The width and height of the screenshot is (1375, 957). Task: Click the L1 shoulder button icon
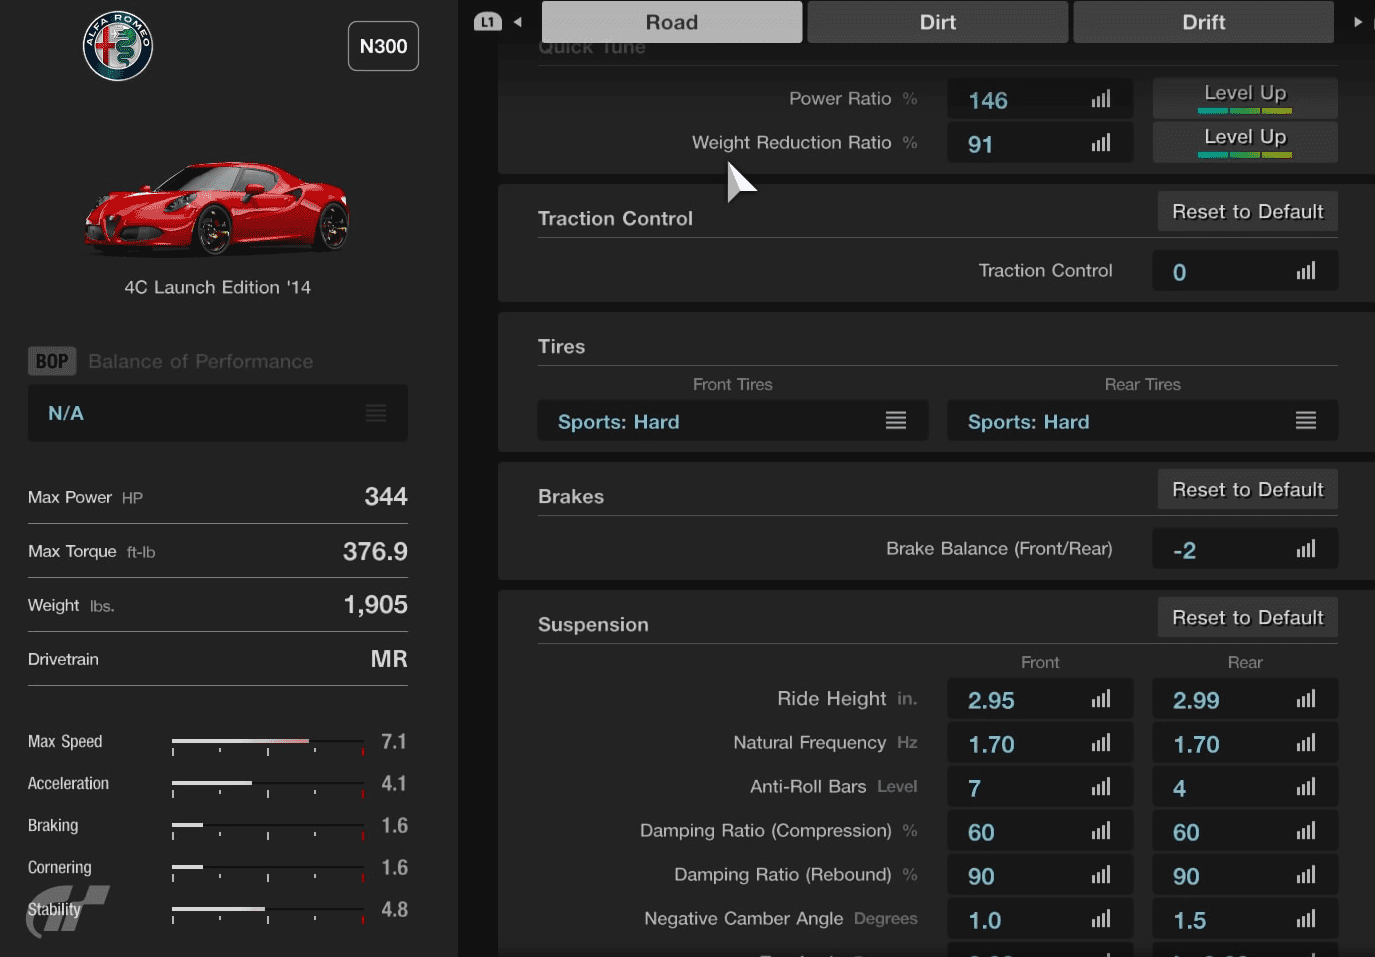[488, 22]
